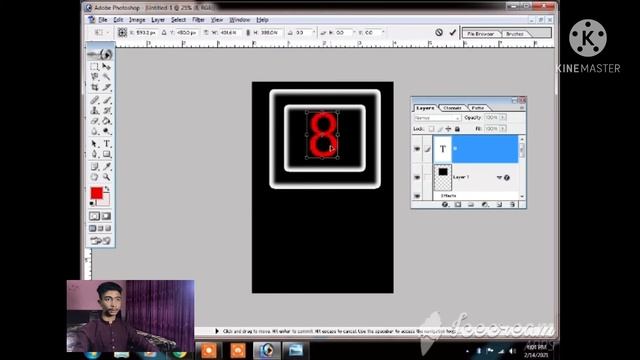Open the Layers panel options menu arrow
This screenshot has height=360, width=640.
tap(522, 108)
